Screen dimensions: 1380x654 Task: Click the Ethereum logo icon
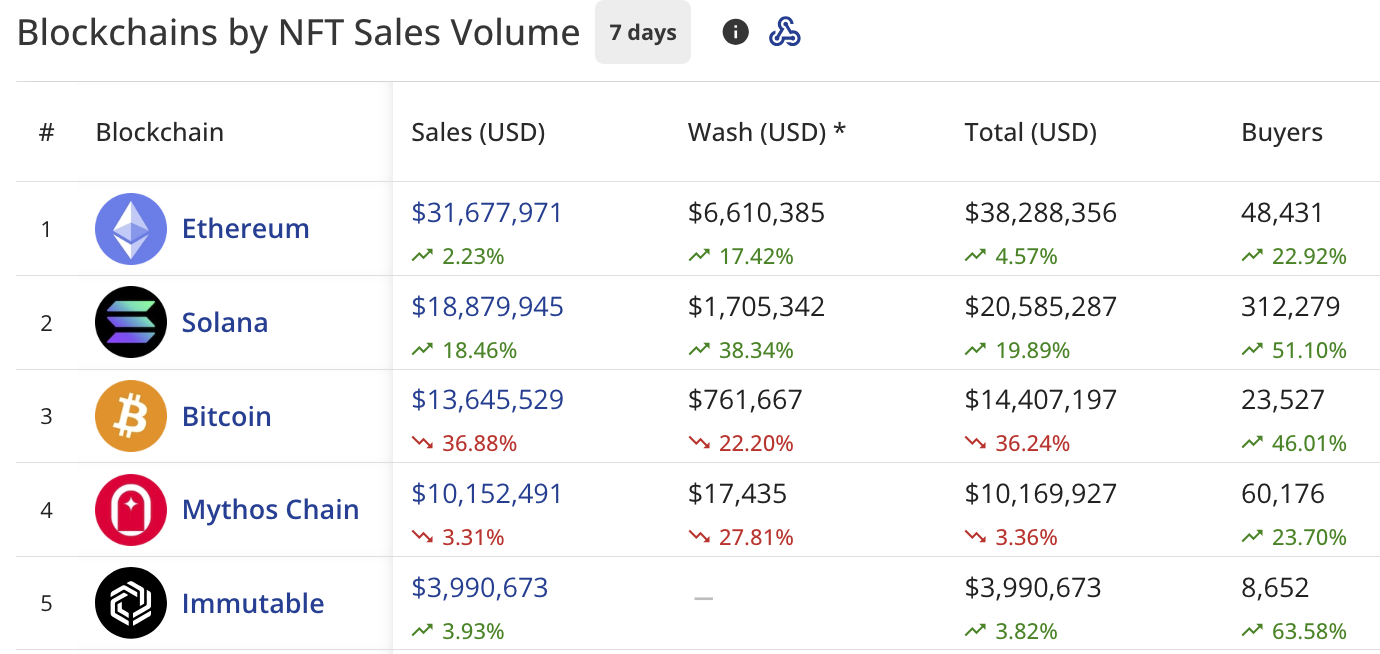(x=131, y=229)
